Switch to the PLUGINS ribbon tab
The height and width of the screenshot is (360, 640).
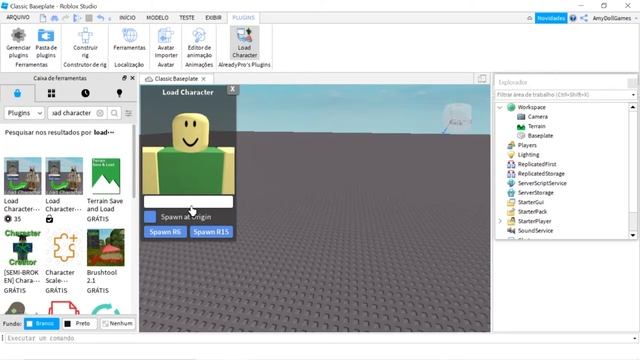click(x=243, y=18)
